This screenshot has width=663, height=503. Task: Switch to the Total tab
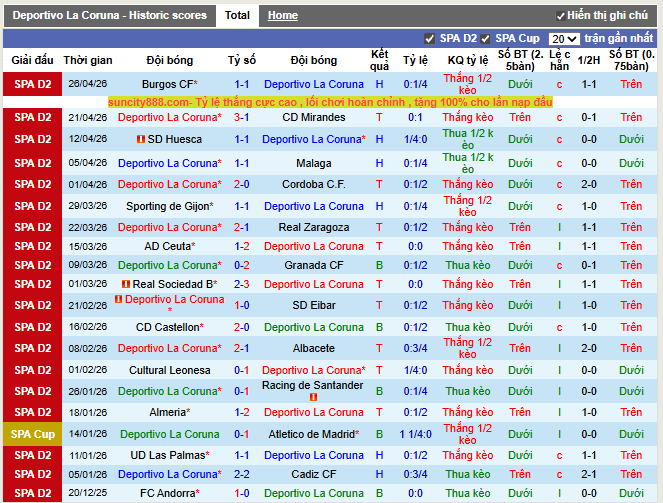tap(237, 16)
